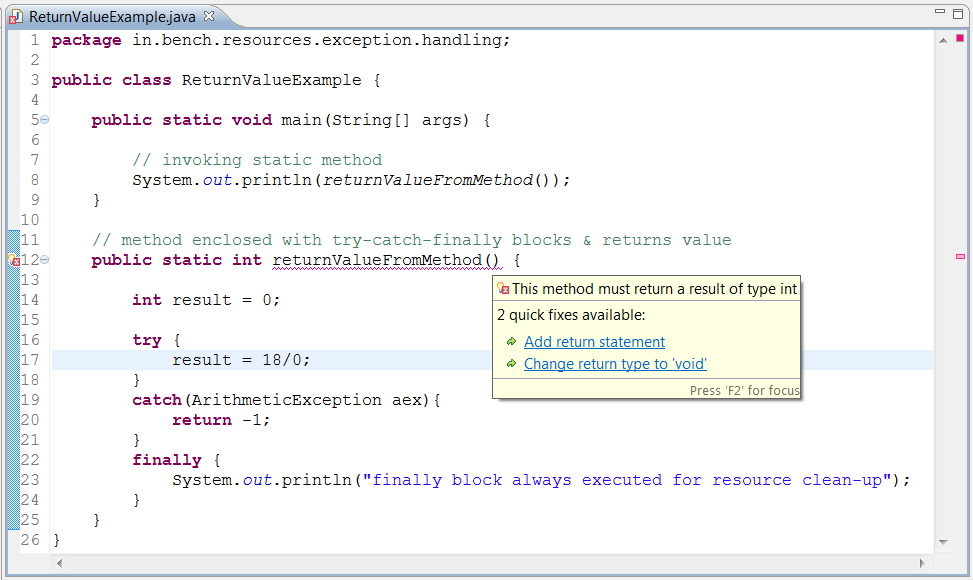Click the class name ReturnValueExample on line 3
Screen dimensions: 973x580
(x=271, y=80)
